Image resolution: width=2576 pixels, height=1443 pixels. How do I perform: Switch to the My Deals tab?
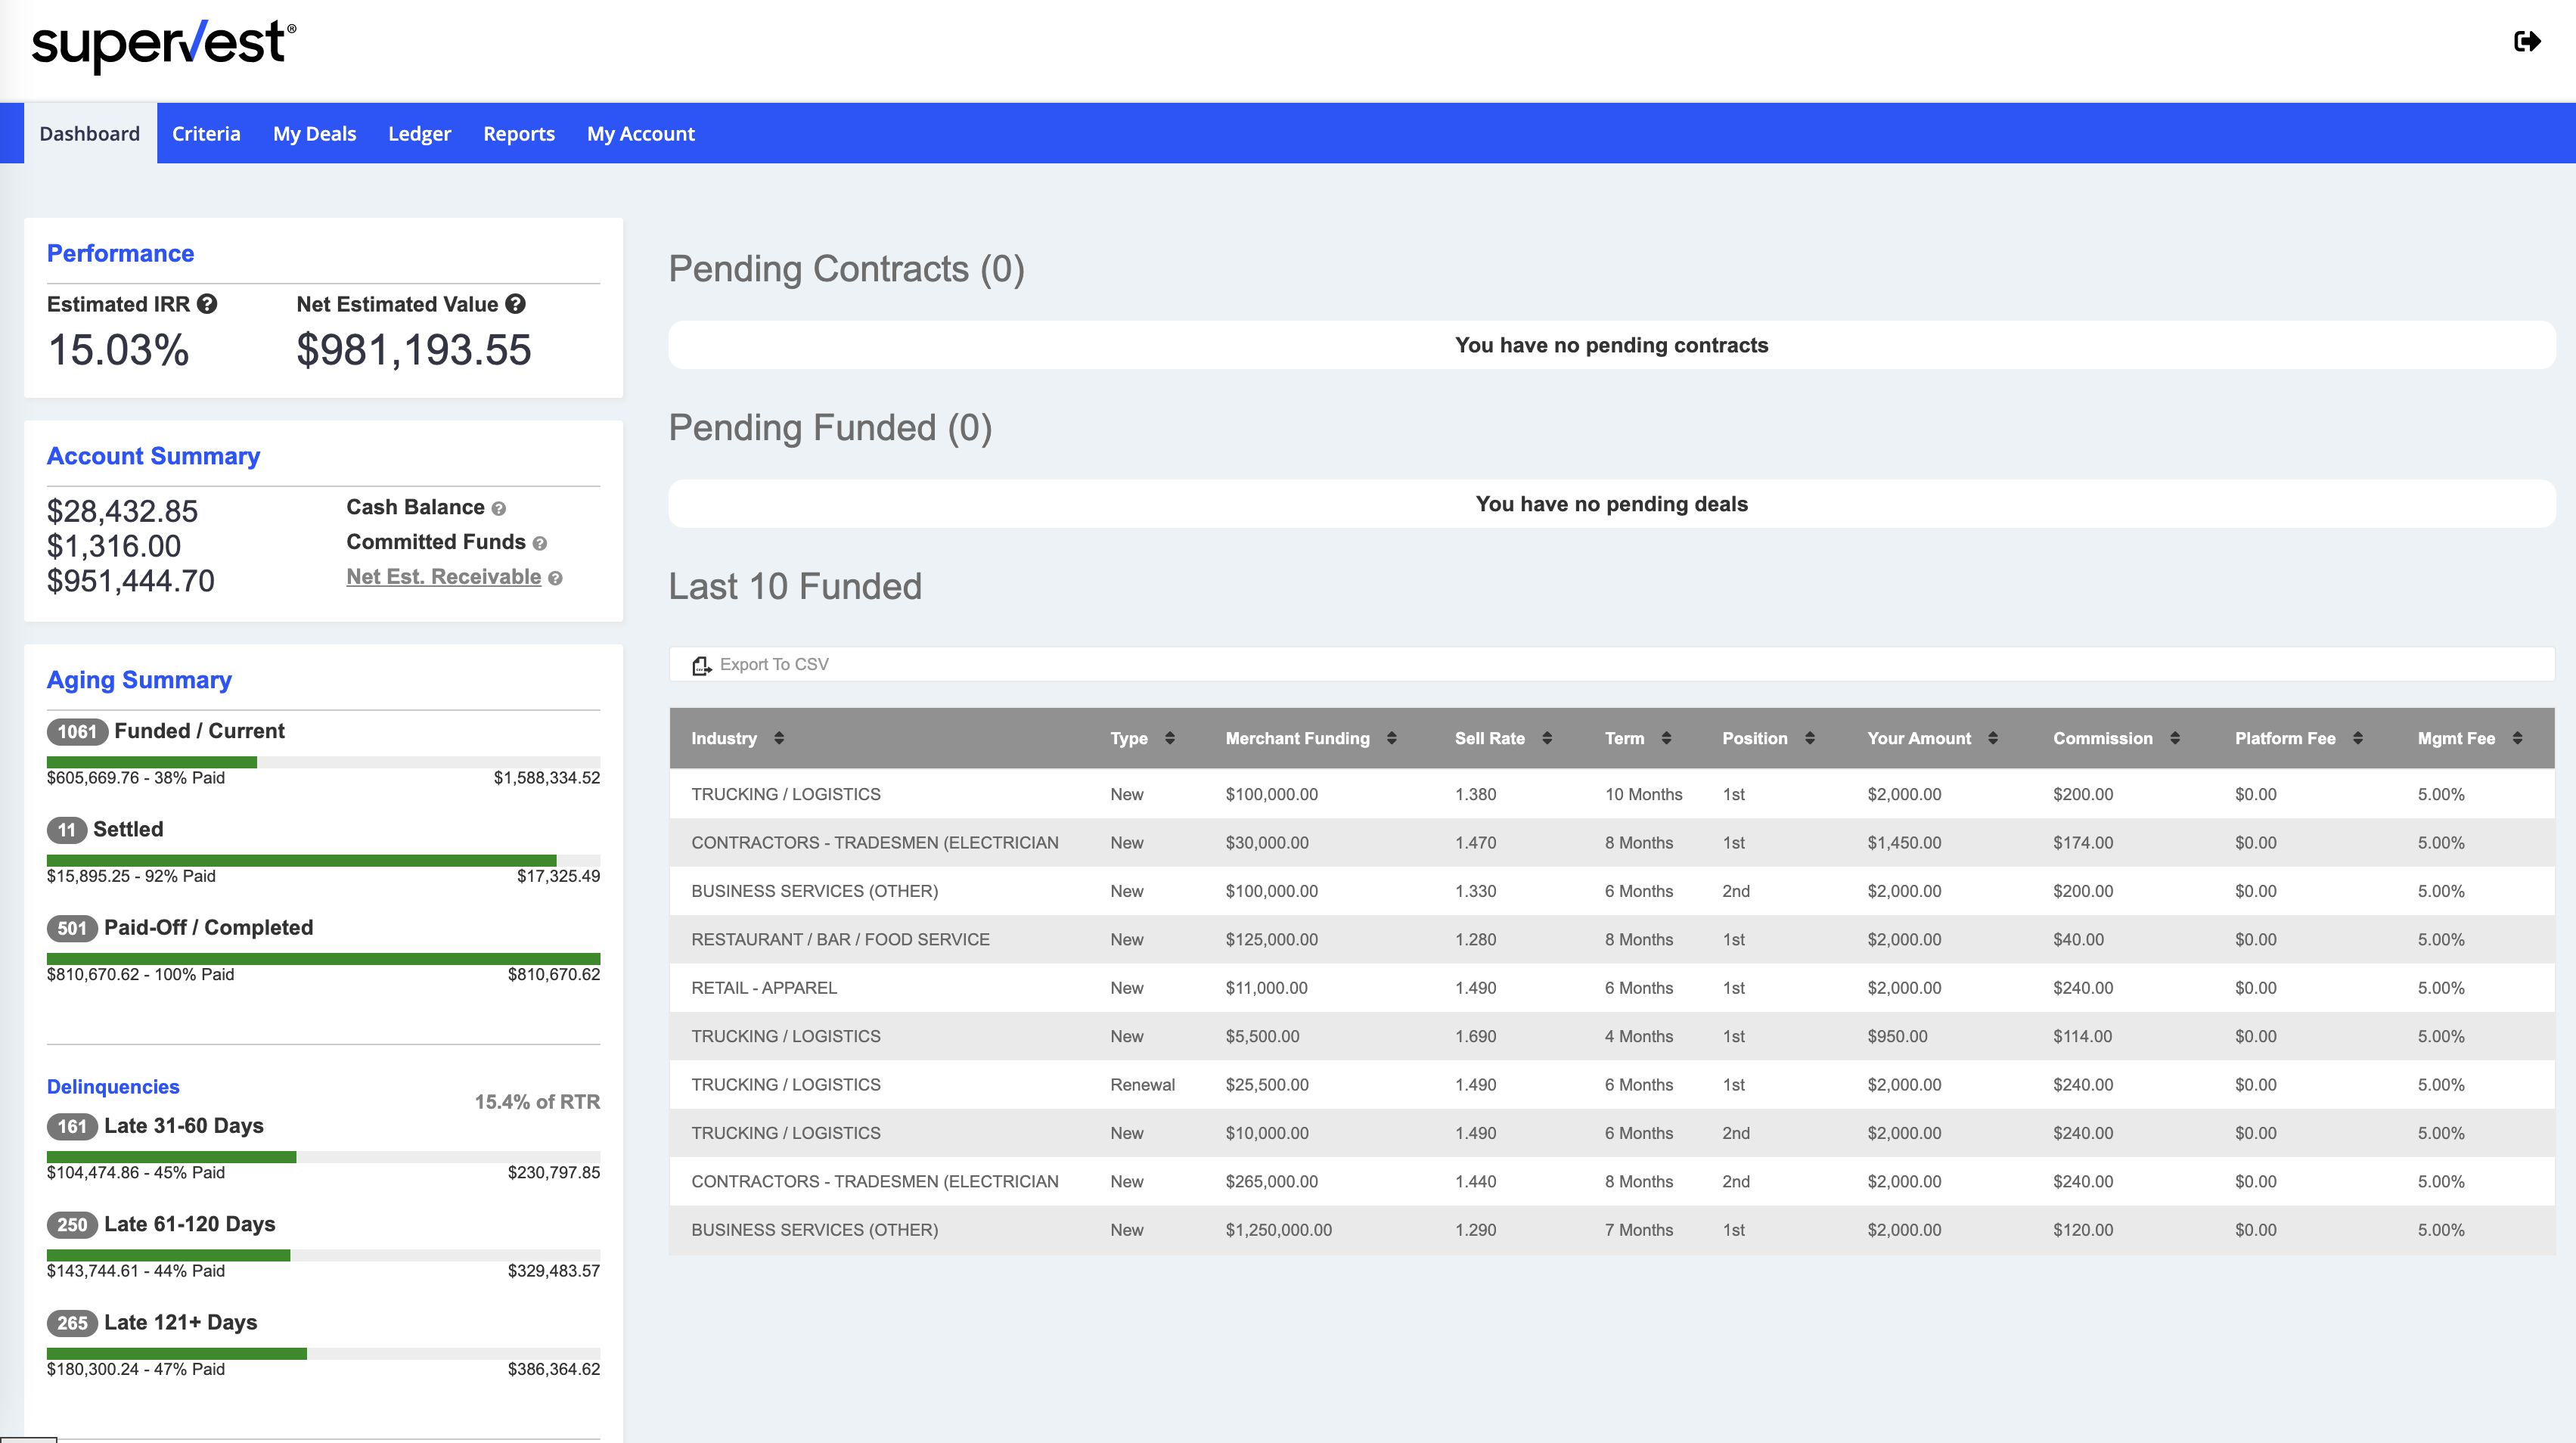click(314, 134)
